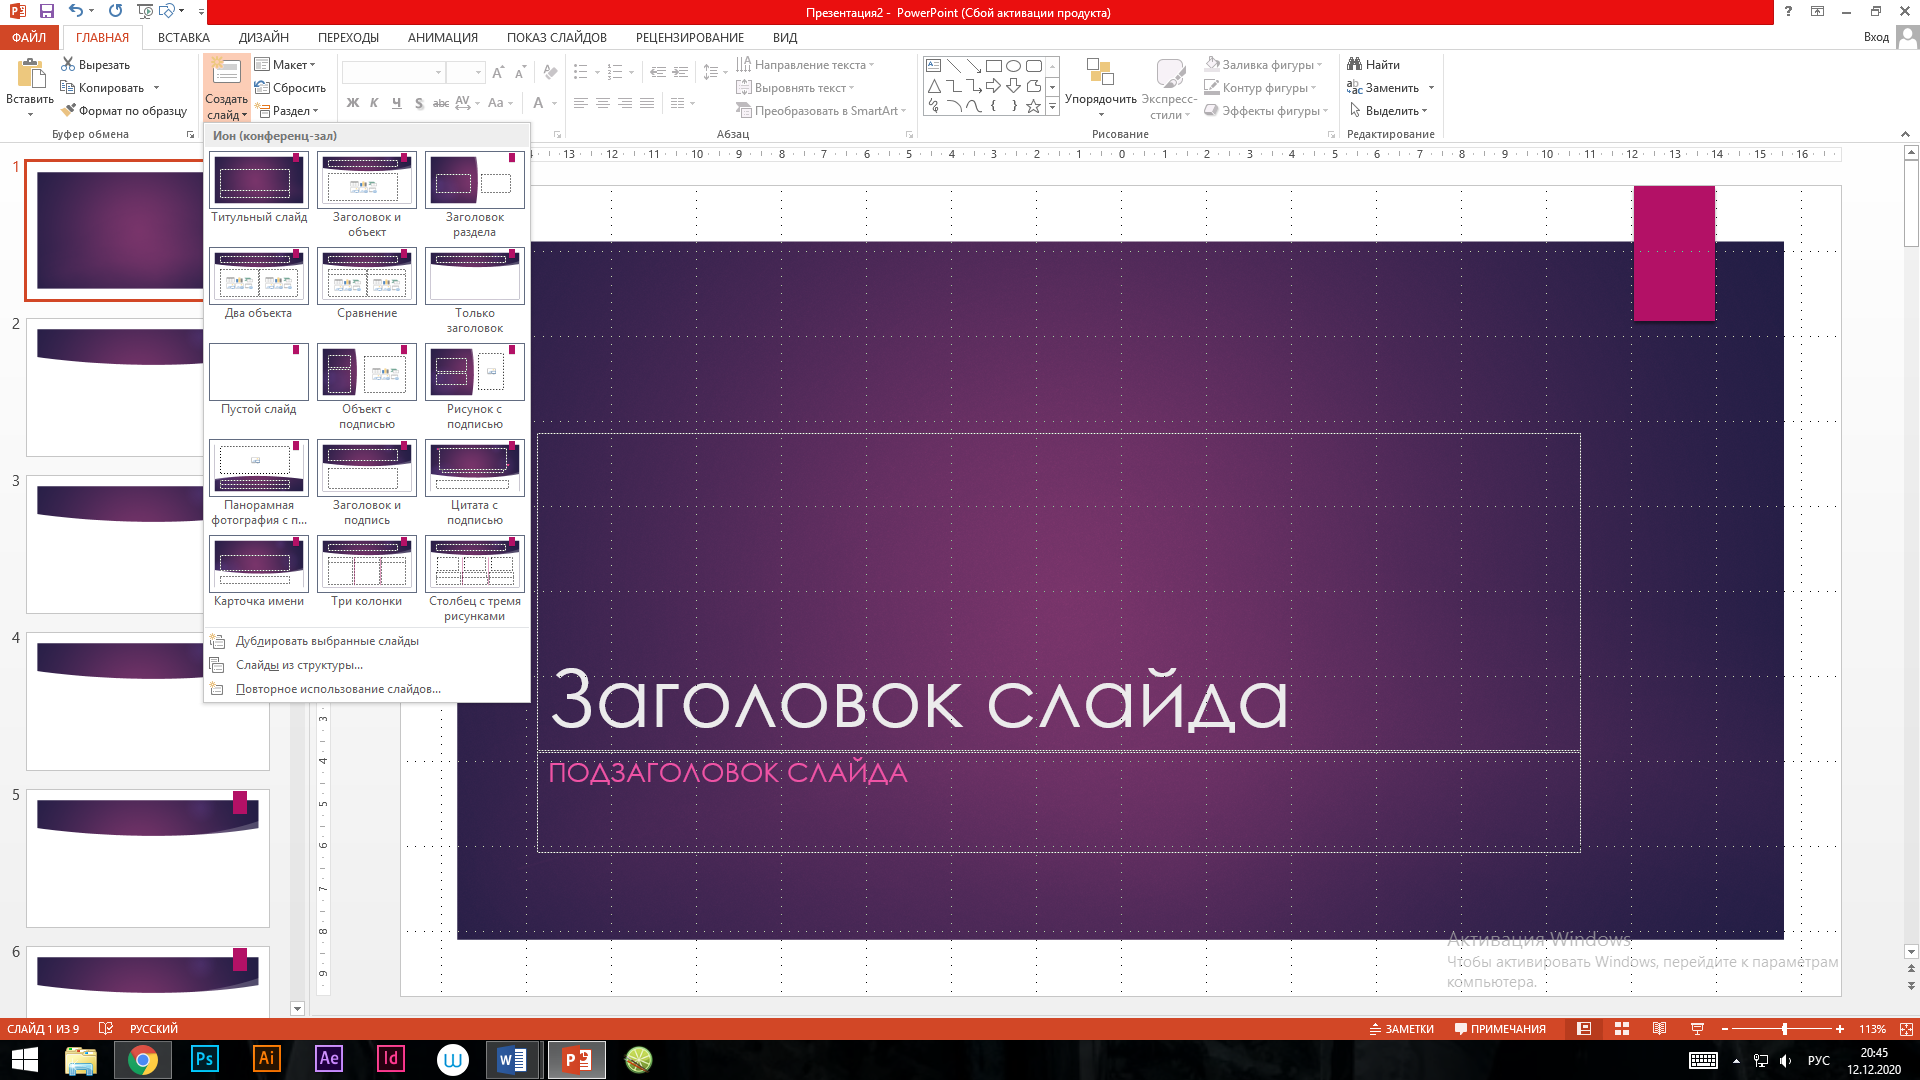Image resolution: width=1920 pixels, height=1080 pixels.
Task: Open Slide Sorter view in status bar
Action: click(x=1622, y=1029)
